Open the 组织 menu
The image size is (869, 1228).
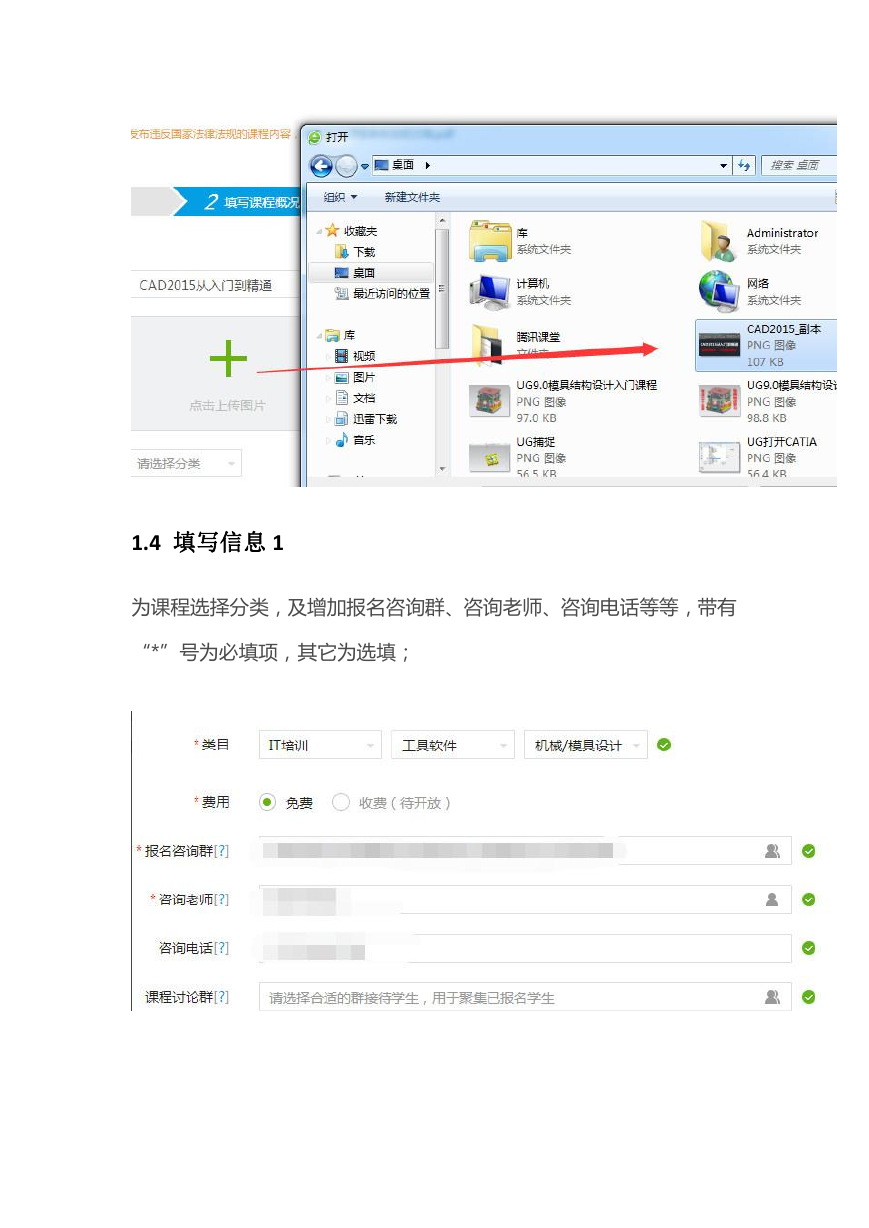(x=340, y=197)
